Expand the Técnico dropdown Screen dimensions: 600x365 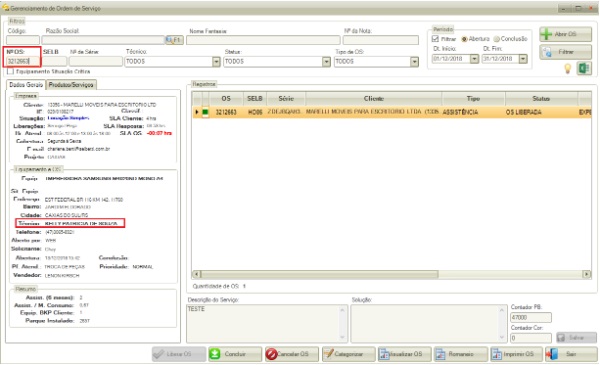point(216,62)
